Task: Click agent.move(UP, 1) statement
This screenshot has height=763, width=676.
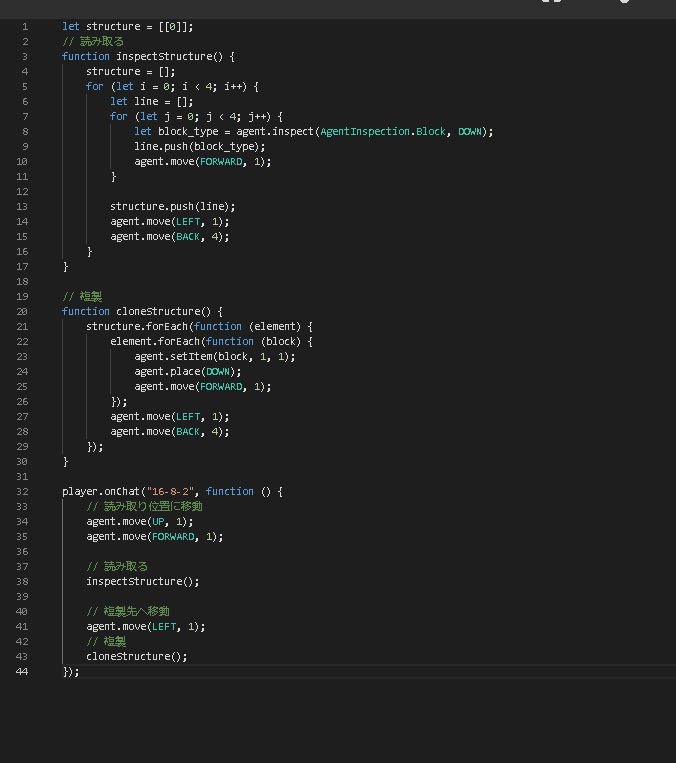Action: tap(139, 521)
